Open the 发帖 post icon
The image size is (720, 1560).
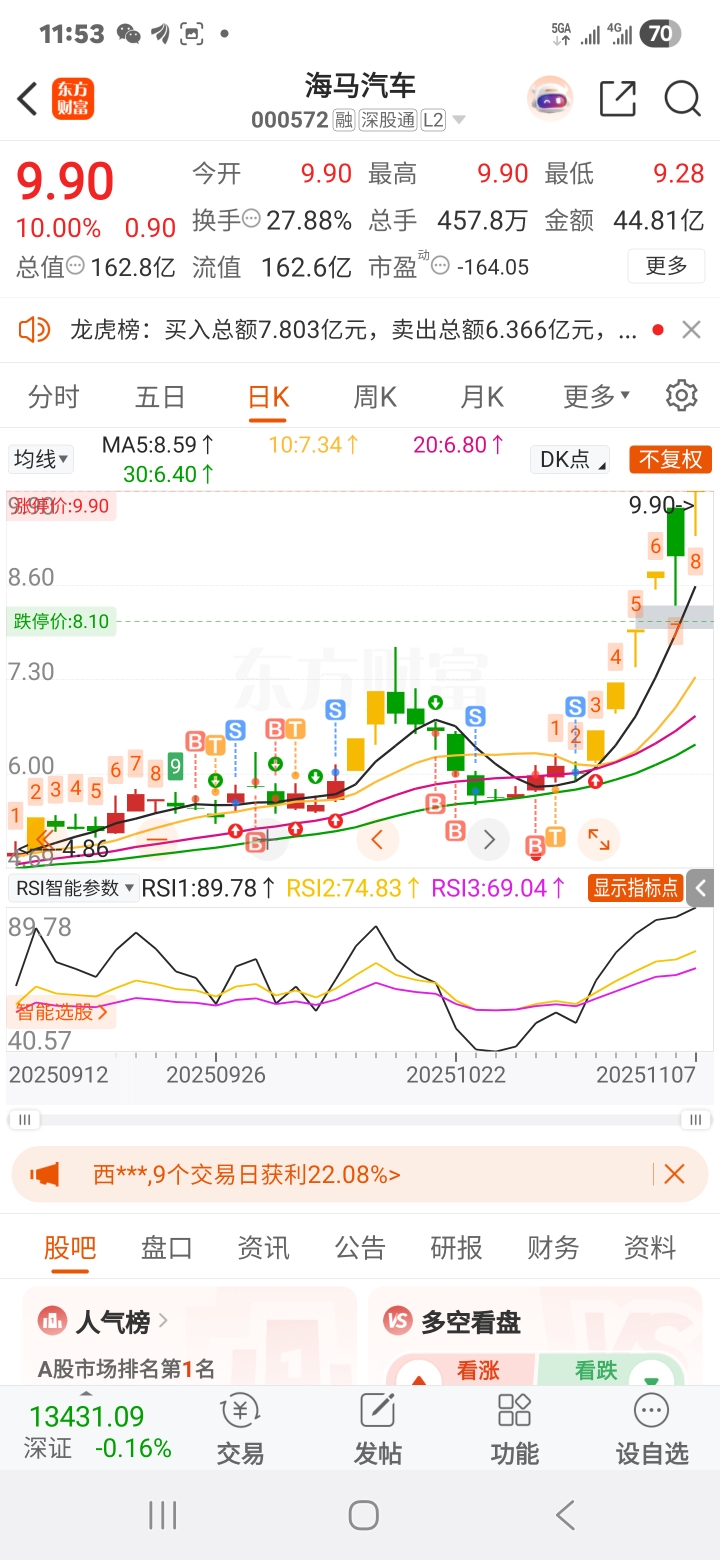378,1430
